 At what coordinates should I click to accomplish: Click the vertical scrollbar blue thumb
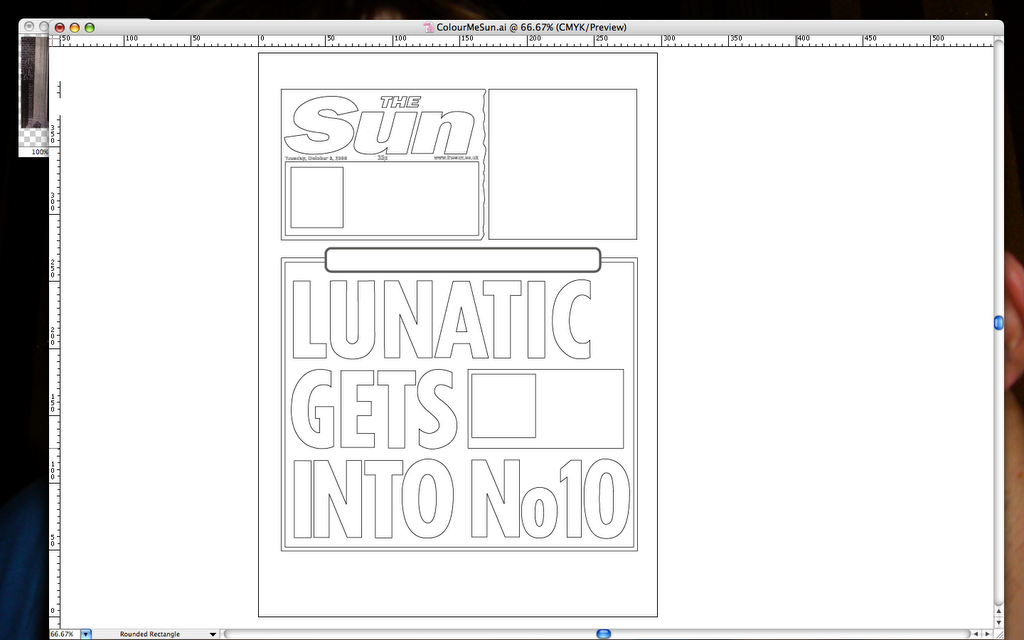pyautogui.click(x=999, y=323)
